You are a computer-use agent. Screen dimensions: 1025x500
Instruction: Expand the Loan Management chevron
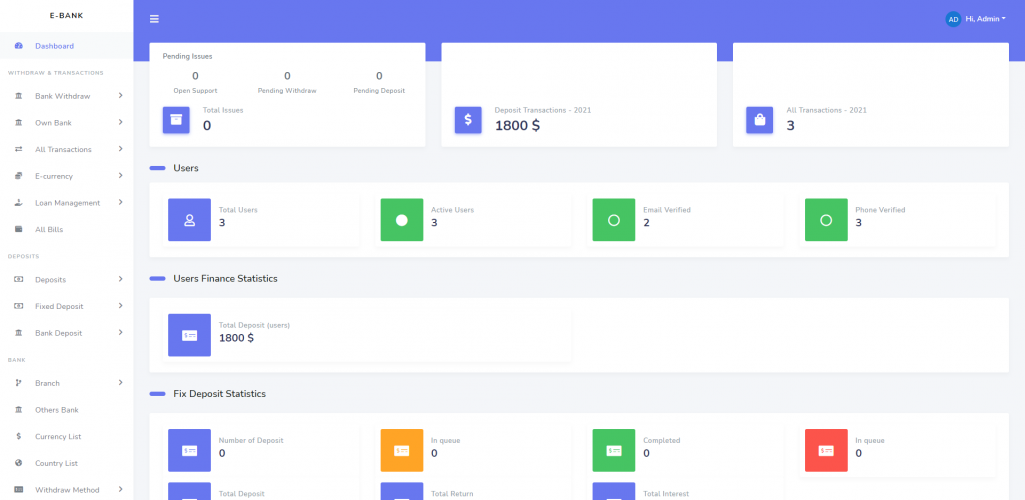tap(120, 202)
